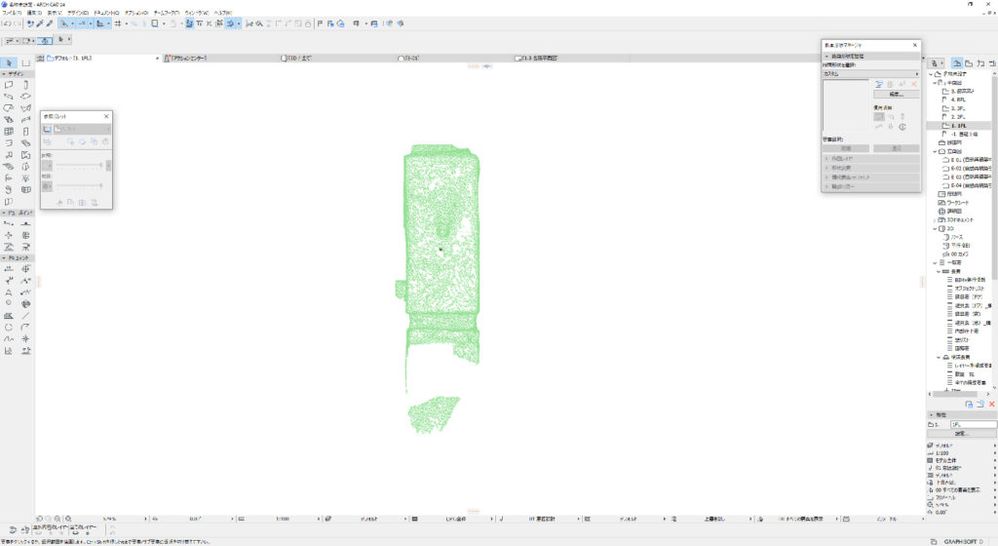Open the 編集 (Edit) menu
The width and height of the screenshot is (998, 546).
pos(34,13)
